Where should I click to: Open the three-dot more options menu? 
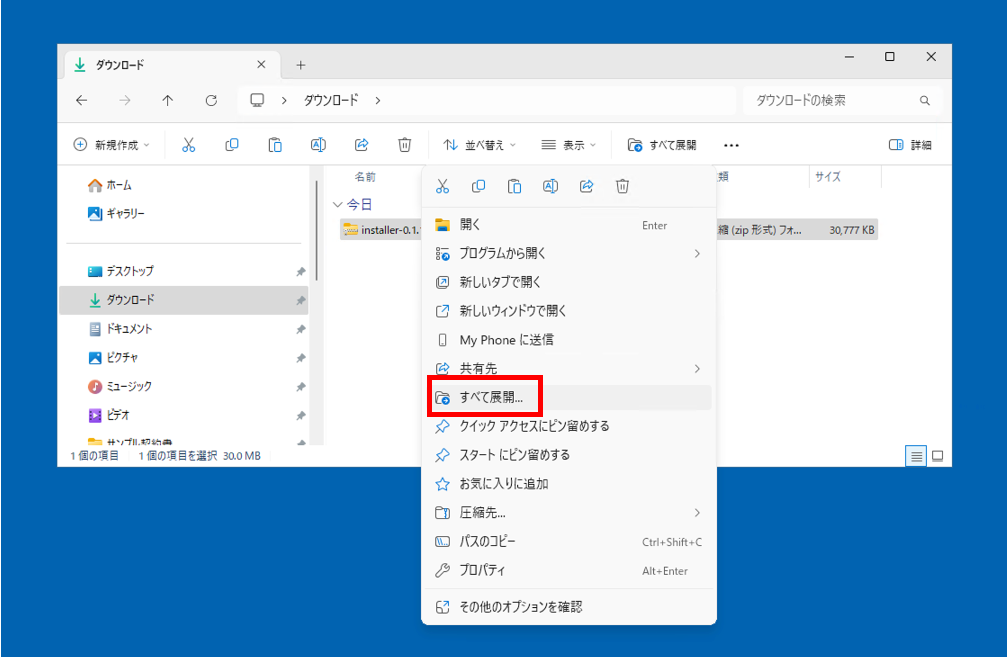coord(731,145)
